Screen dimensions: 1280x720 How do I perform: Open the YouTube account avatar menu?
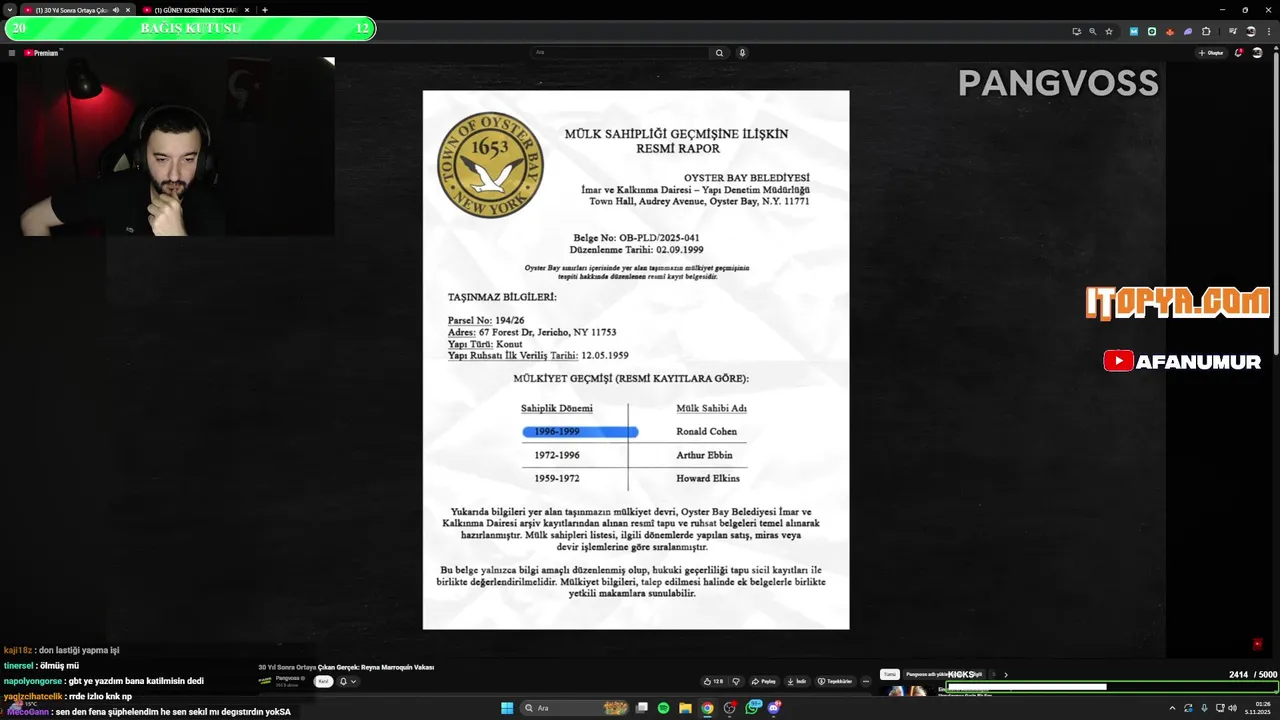[1257, 53]
